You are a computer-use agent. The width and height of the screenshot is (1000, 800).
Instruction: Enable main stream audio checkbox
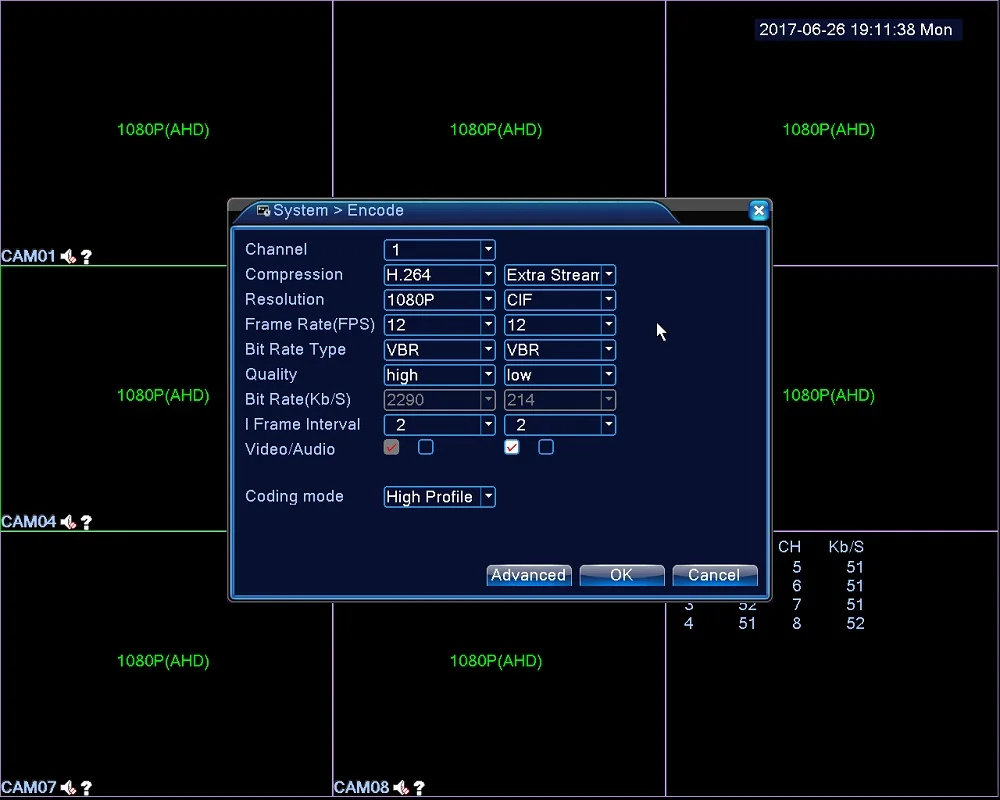(425, 447)
